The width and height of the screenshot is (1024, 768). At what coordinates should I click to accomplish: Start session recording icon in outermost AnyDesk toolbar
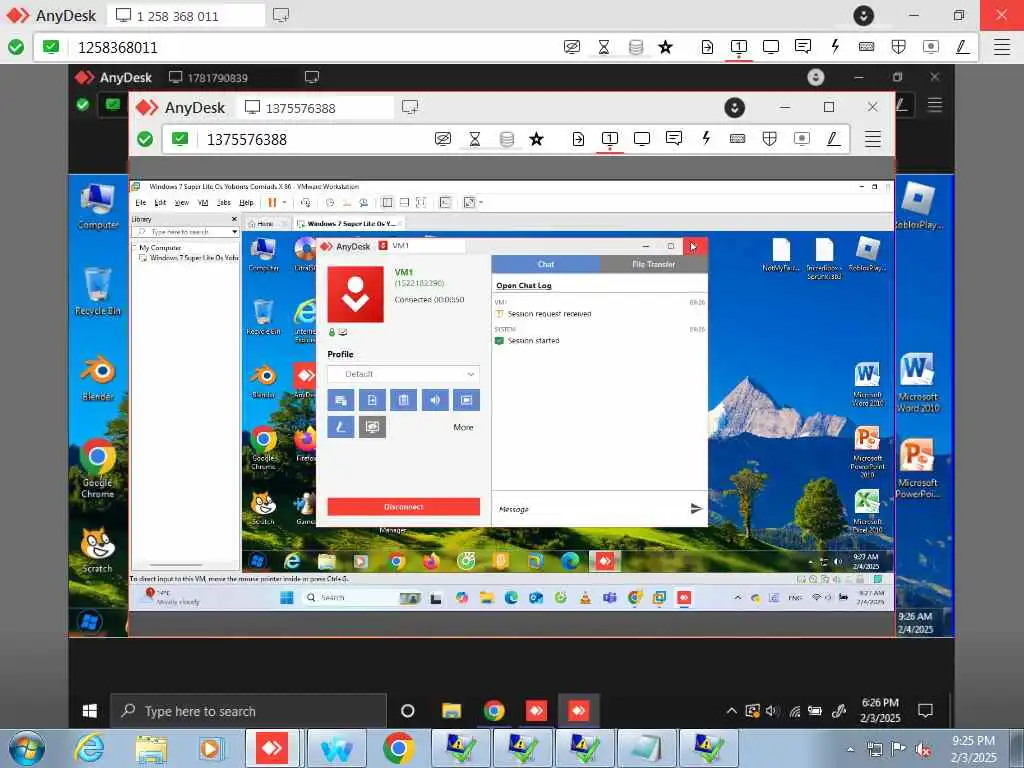(x=931, y=46)
